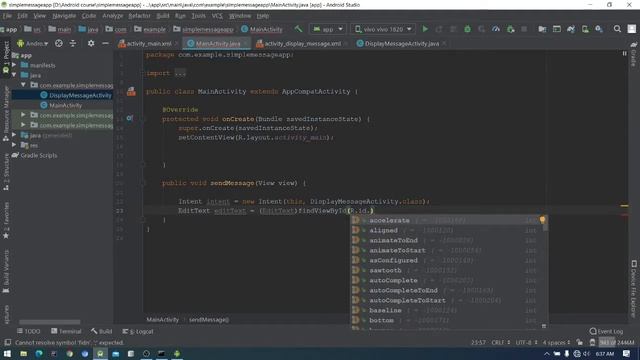Switch to DisplayMessageActivity.java tab
This screenshot has height=360, width=640.
coord(402,43)
